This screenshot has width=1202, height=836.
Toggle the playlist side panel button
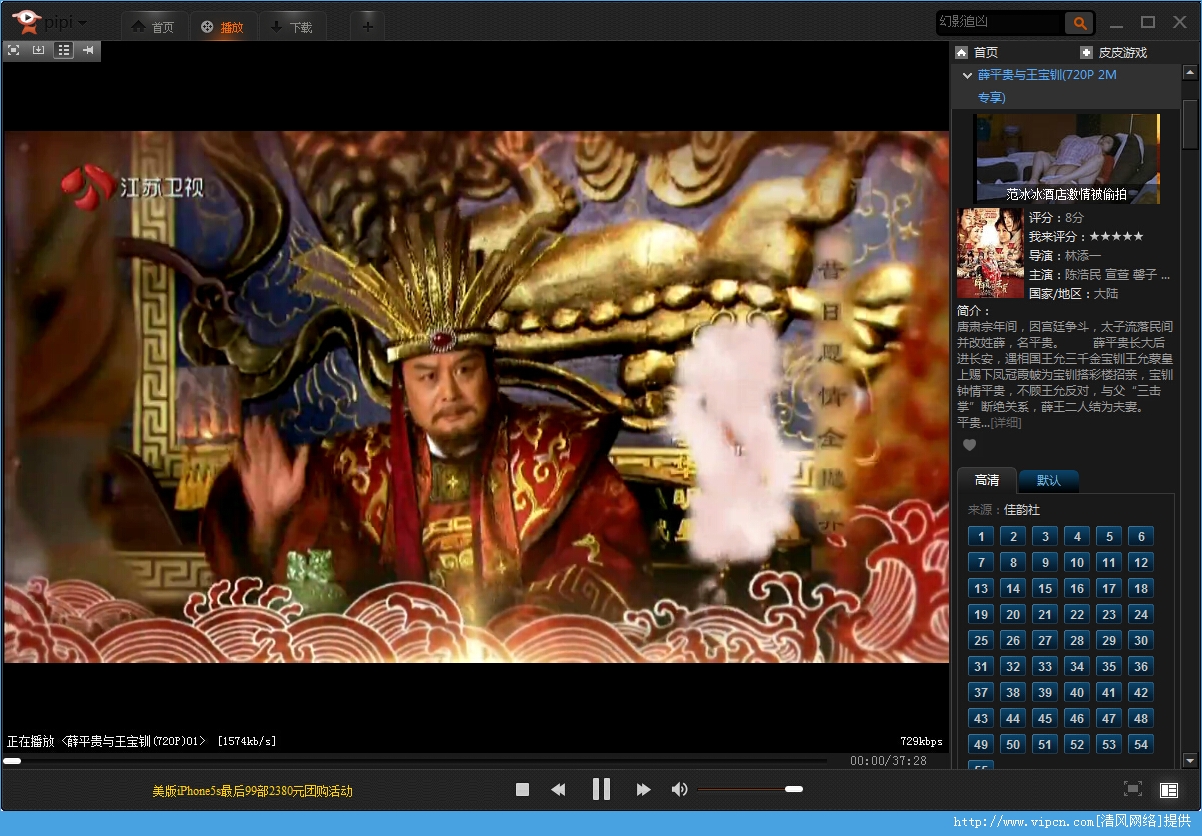click(x=1168, y=790)
